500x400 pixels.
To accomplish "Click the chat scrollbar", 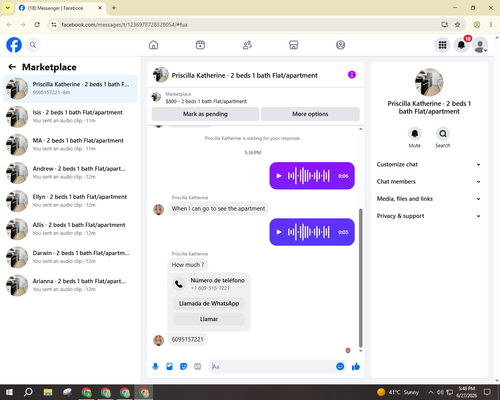I will pyautogui.click(x=360, y=278).
